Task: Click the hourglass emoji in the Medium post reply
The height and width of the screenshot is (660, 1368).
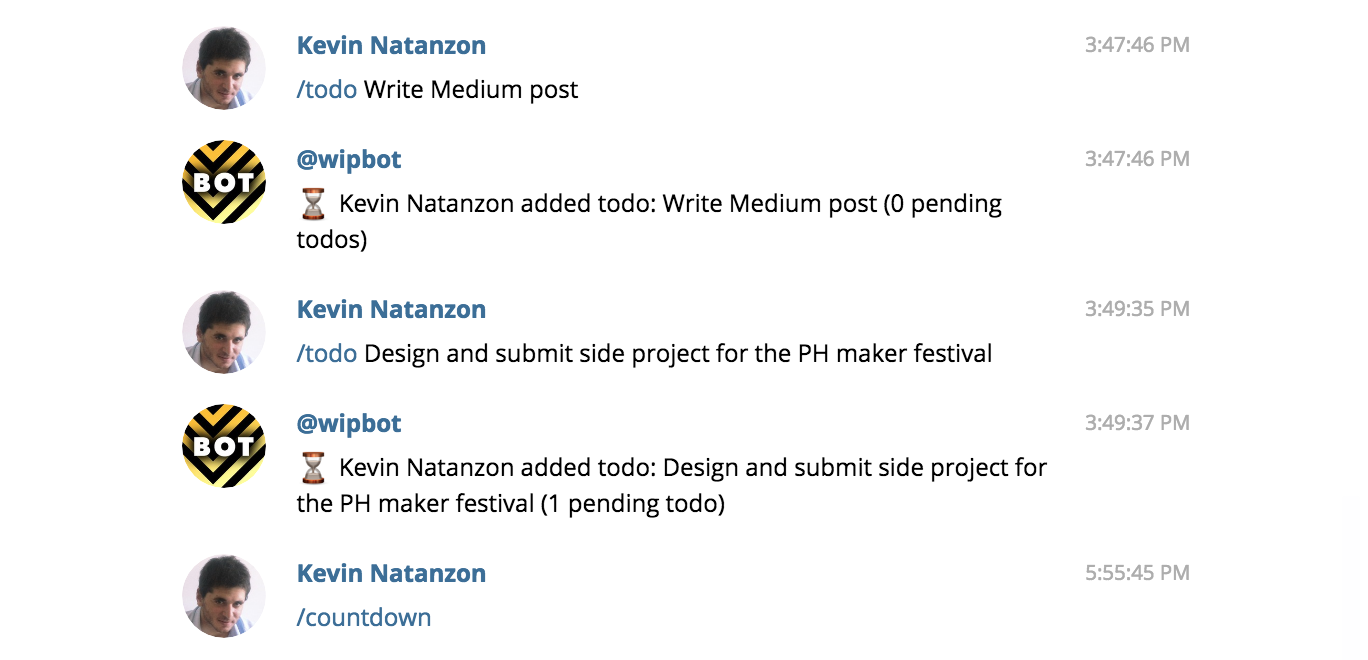Action: [313, 204]
